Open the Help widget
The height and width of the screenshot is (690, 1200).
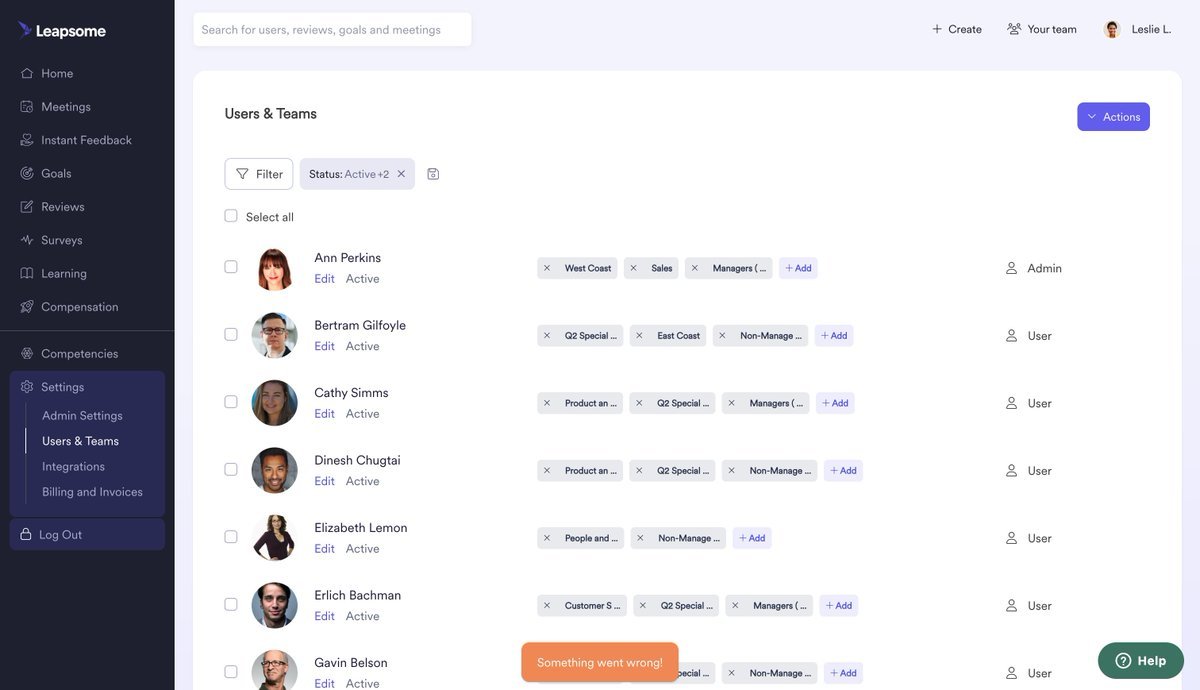pos(1140,660)
